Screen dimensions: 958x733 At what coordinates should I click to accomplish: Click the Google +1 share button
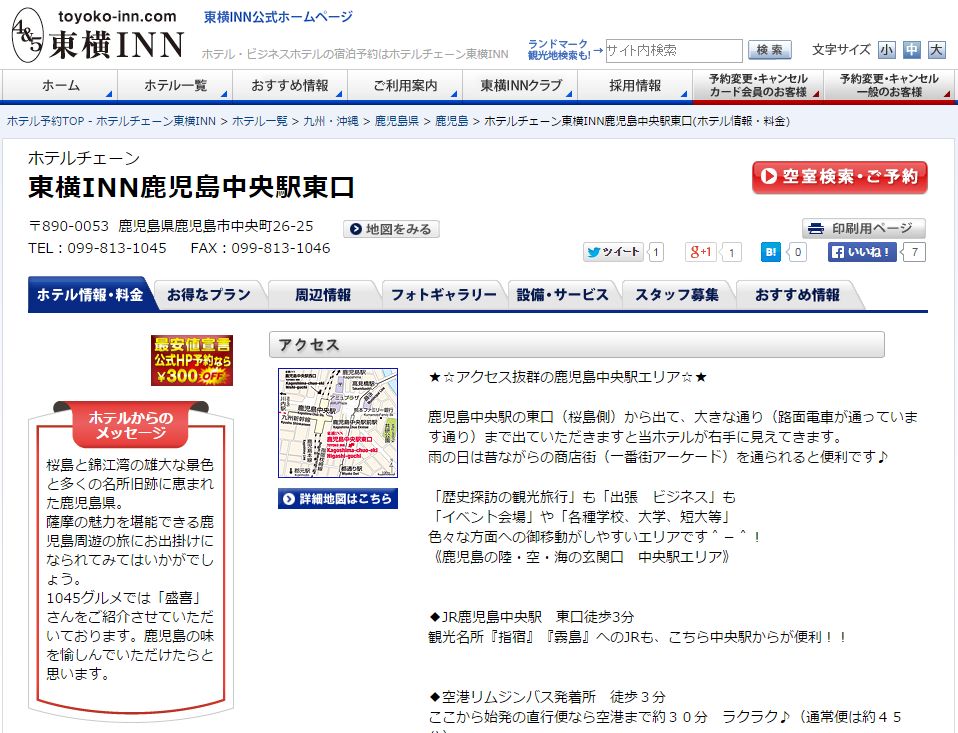700,252
